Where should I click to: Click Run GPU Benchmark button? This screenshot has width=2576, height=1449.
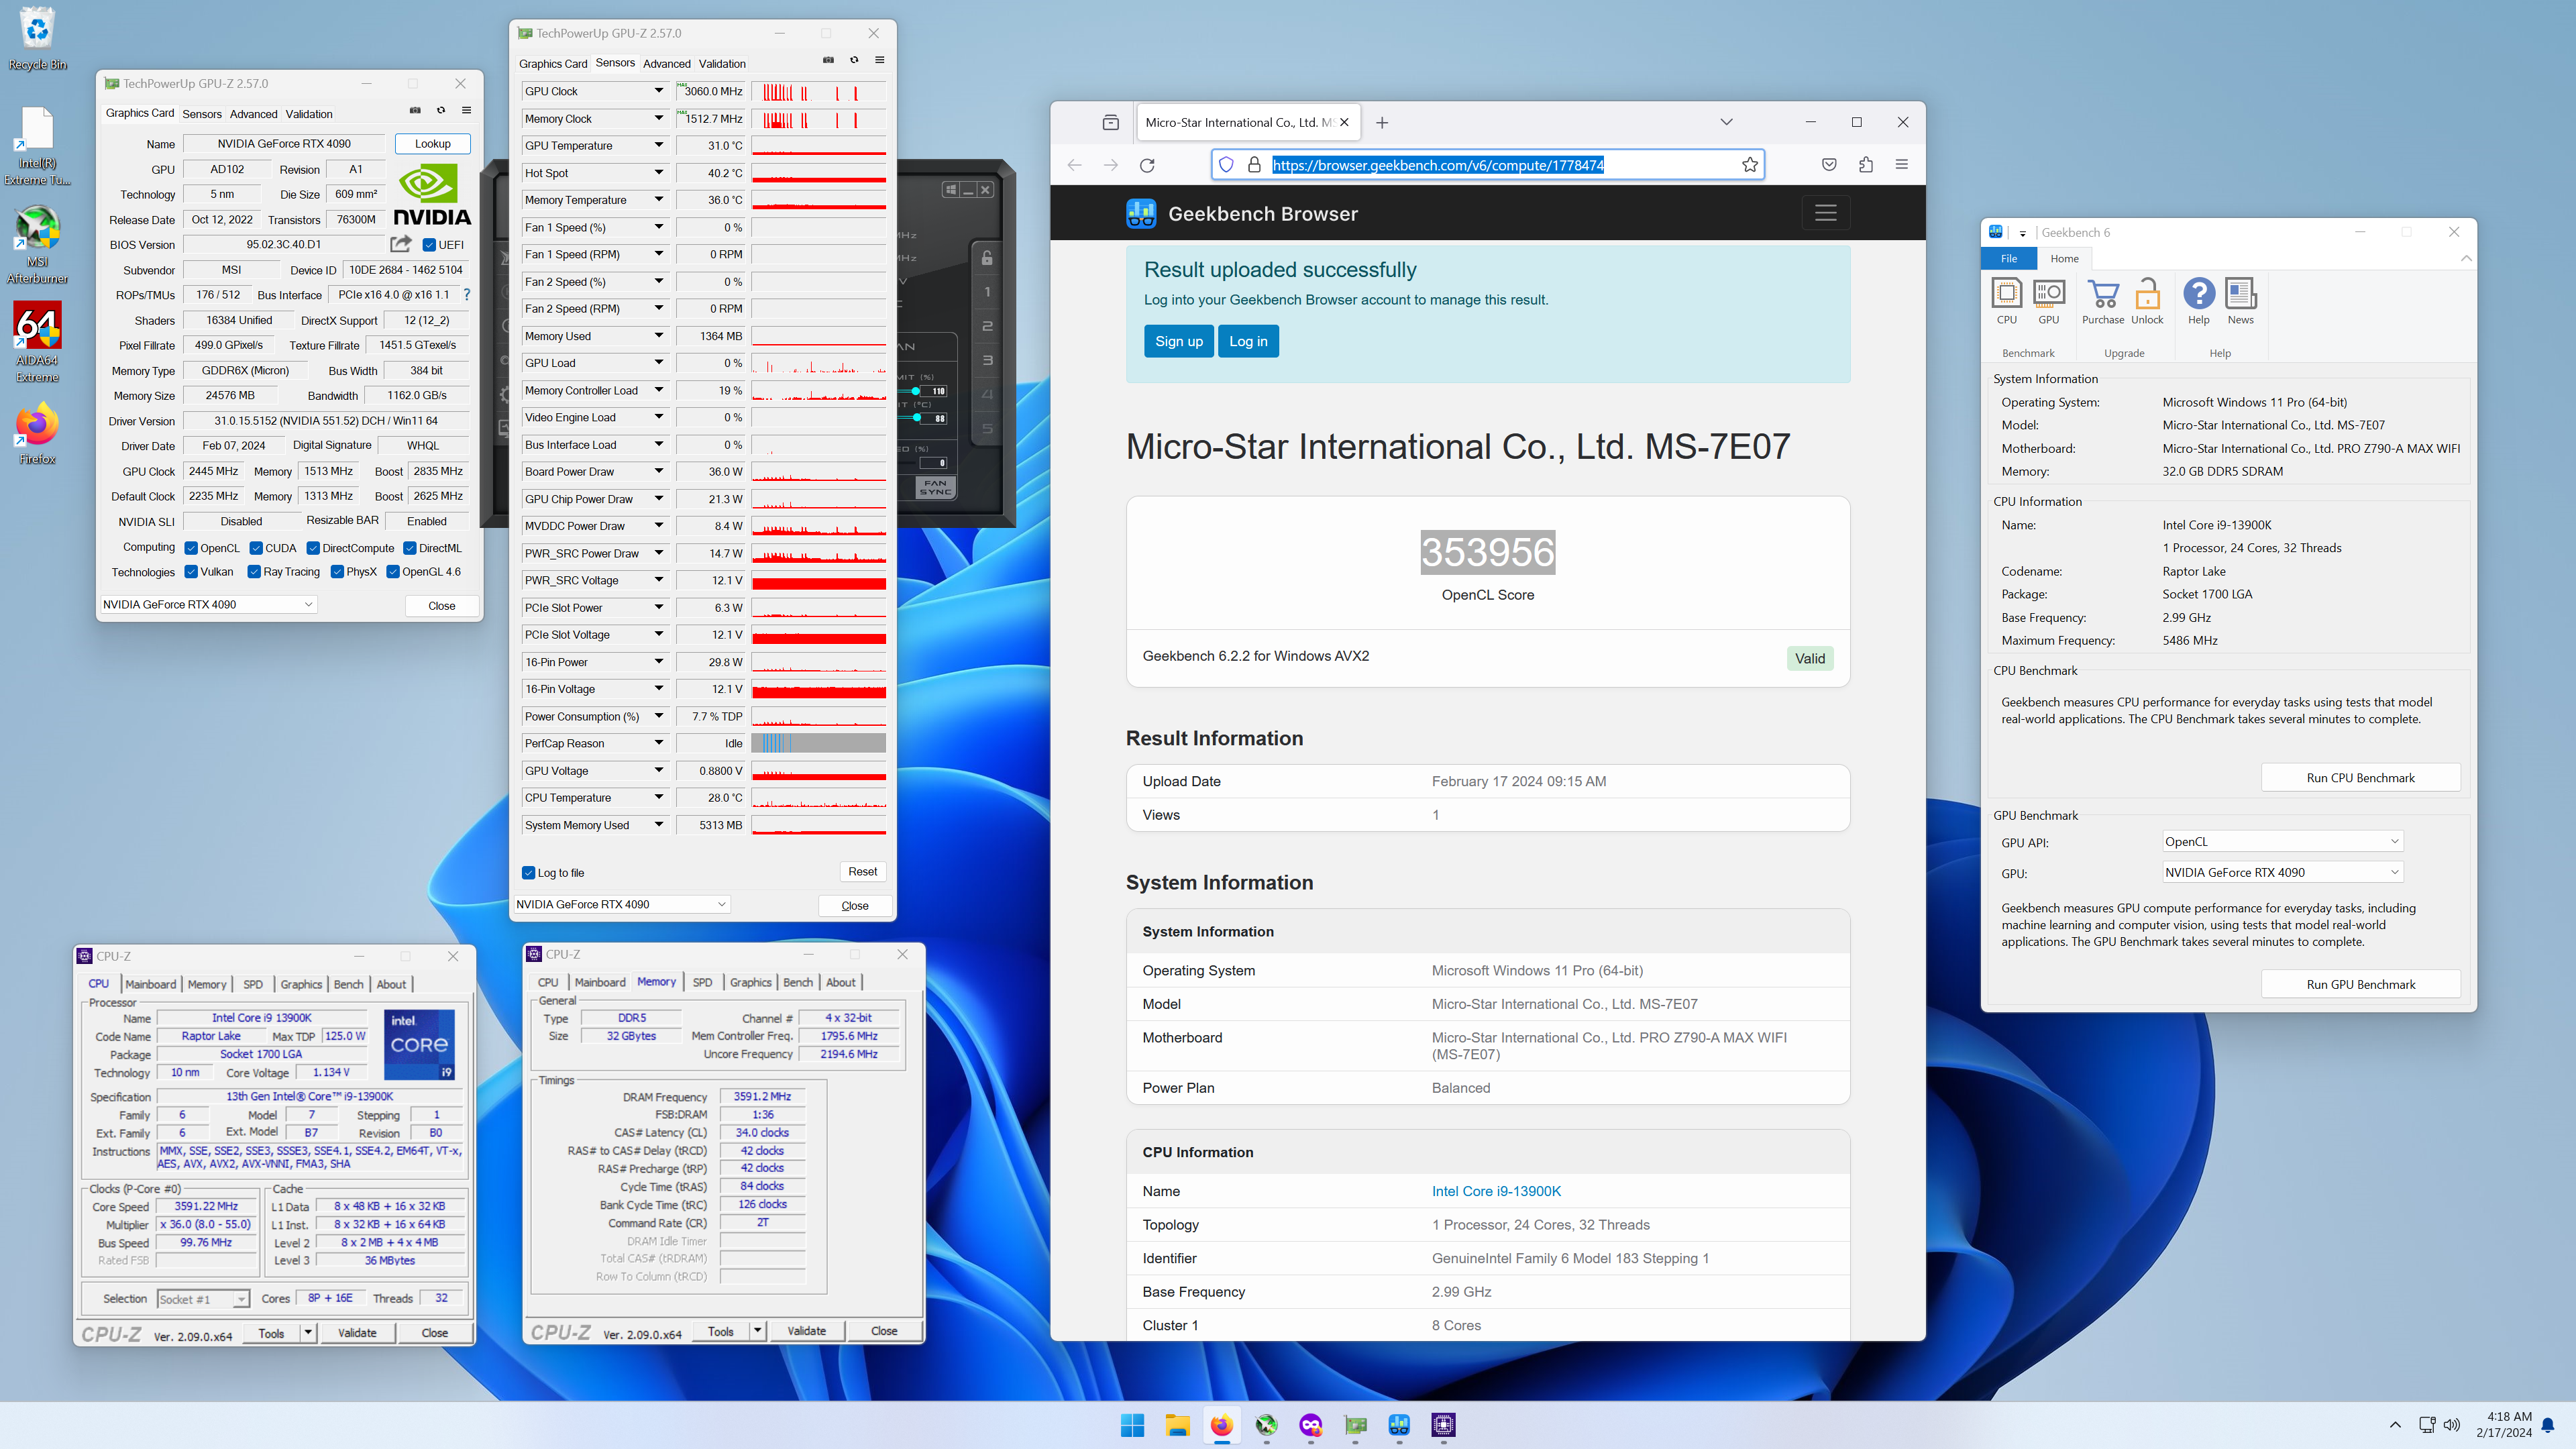pos(2361,984)
